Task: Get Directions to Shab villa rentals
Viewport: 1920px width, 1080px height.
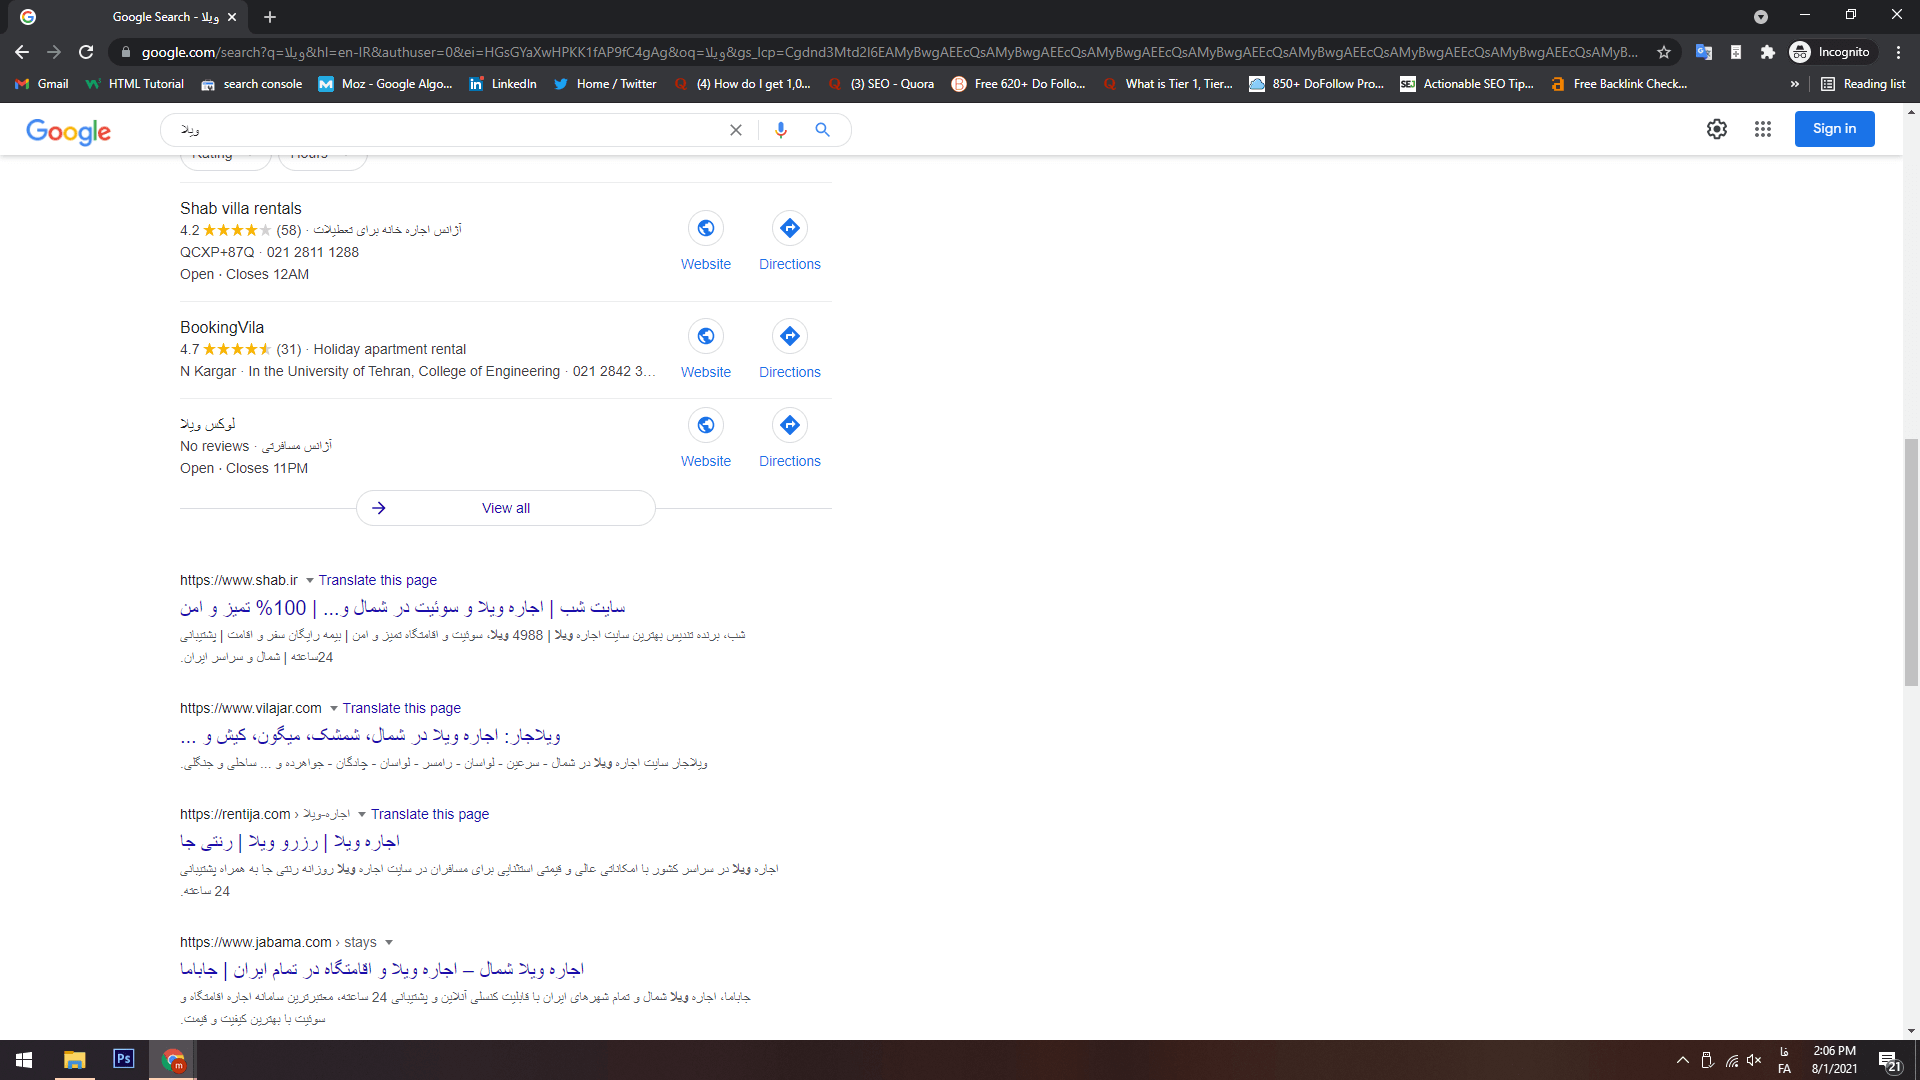Action: click(790, 228)
